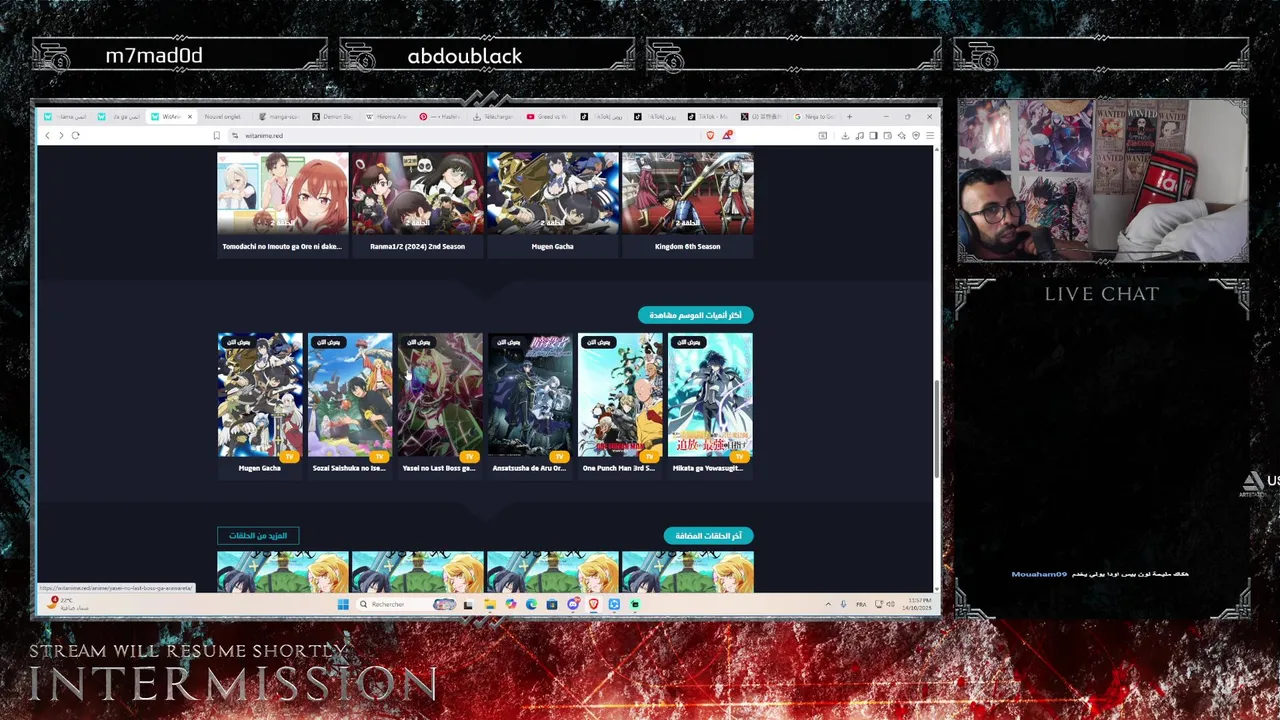Click airing-now badge on Hikata ga Yowasugite poster

pyautogui.click(x=688, y=342)
